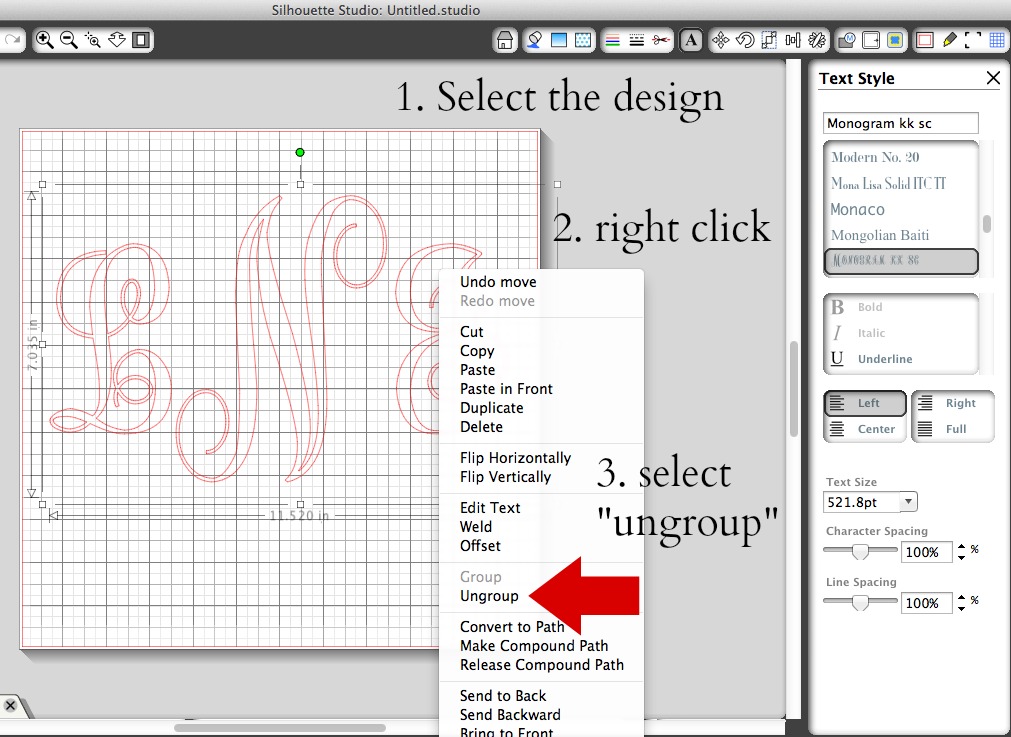Click the Zoom In magnifier
Viewport: 1011px width, 737px height.
[x=44, y=40]
